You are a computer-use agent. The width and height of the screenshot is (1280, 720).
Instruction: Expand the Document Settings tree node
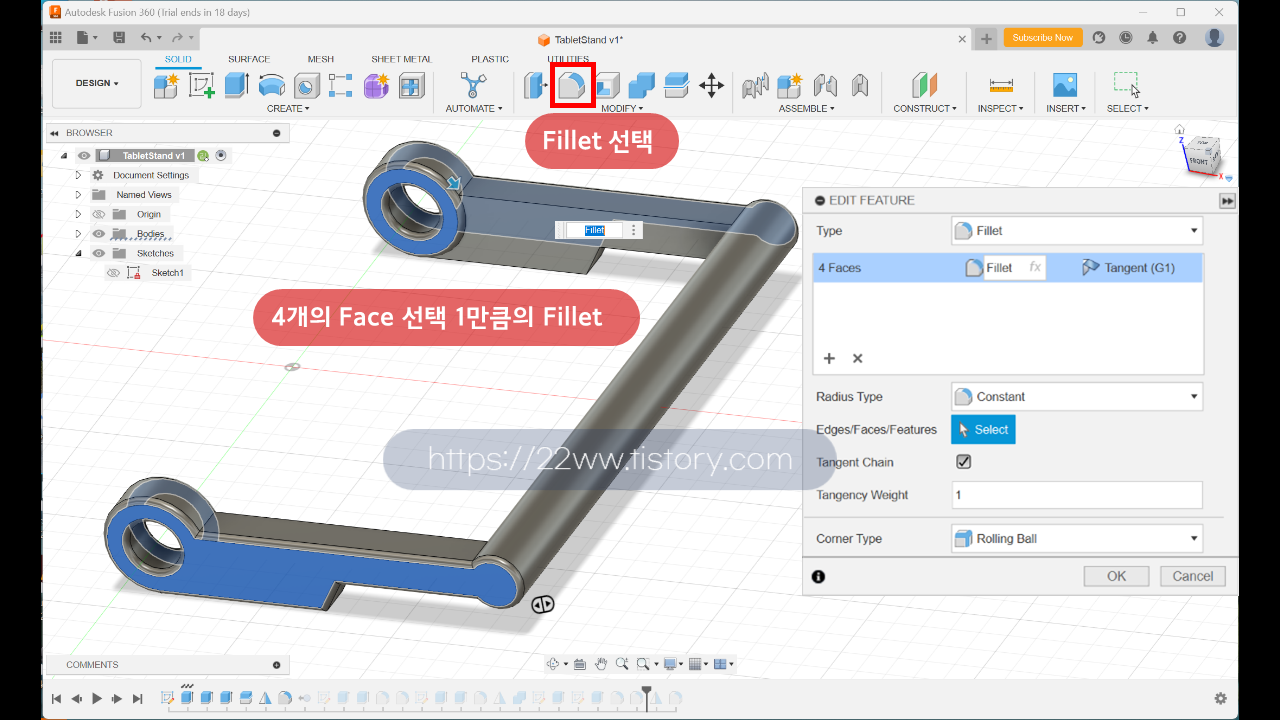[78, 175]
